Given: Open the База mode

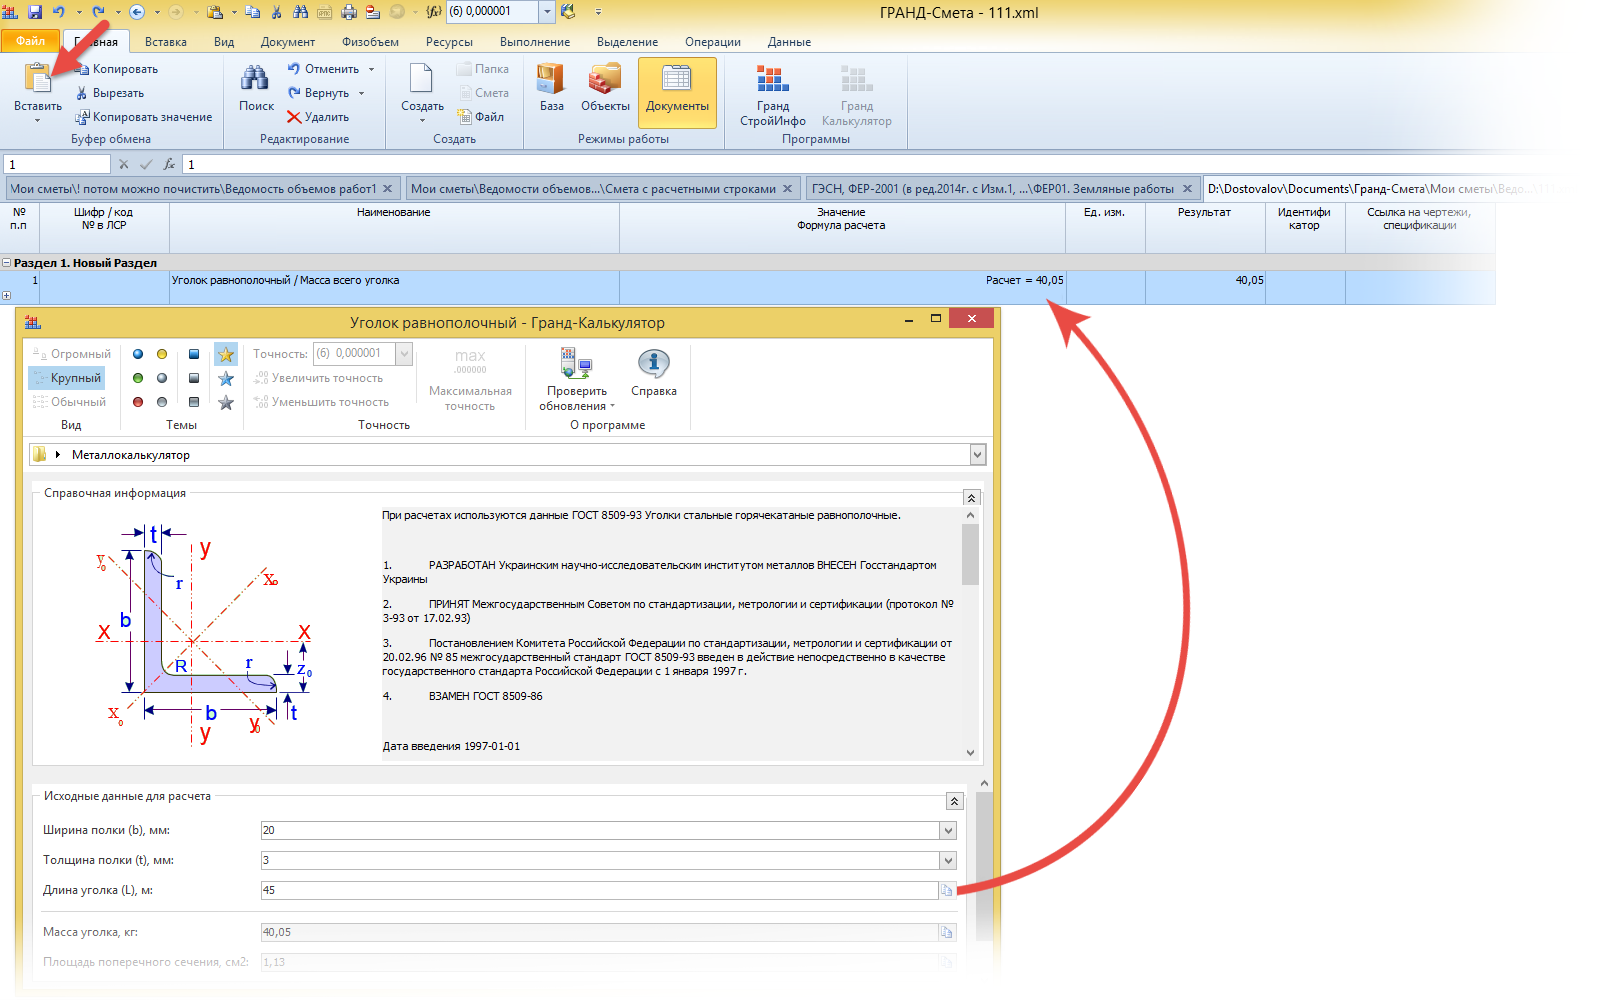Looking at the screenshot, I should 551,88.
